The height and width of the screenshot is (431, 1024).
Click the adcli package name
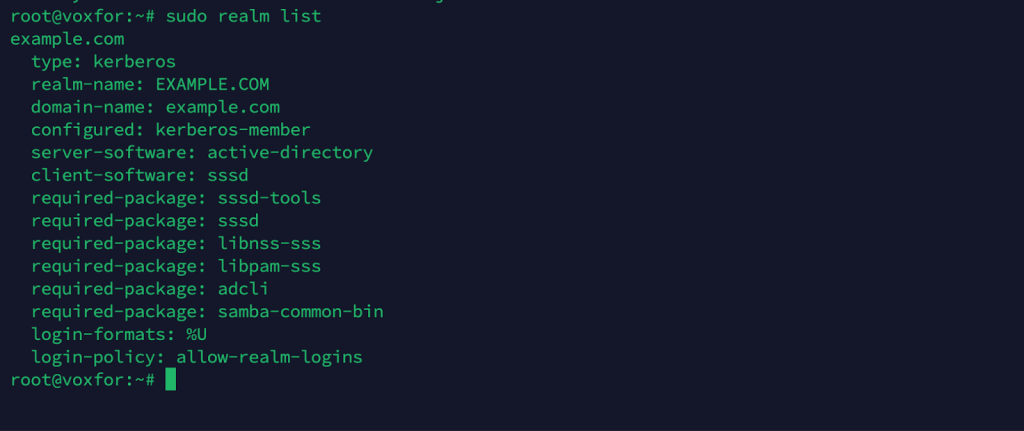[244, 289]
